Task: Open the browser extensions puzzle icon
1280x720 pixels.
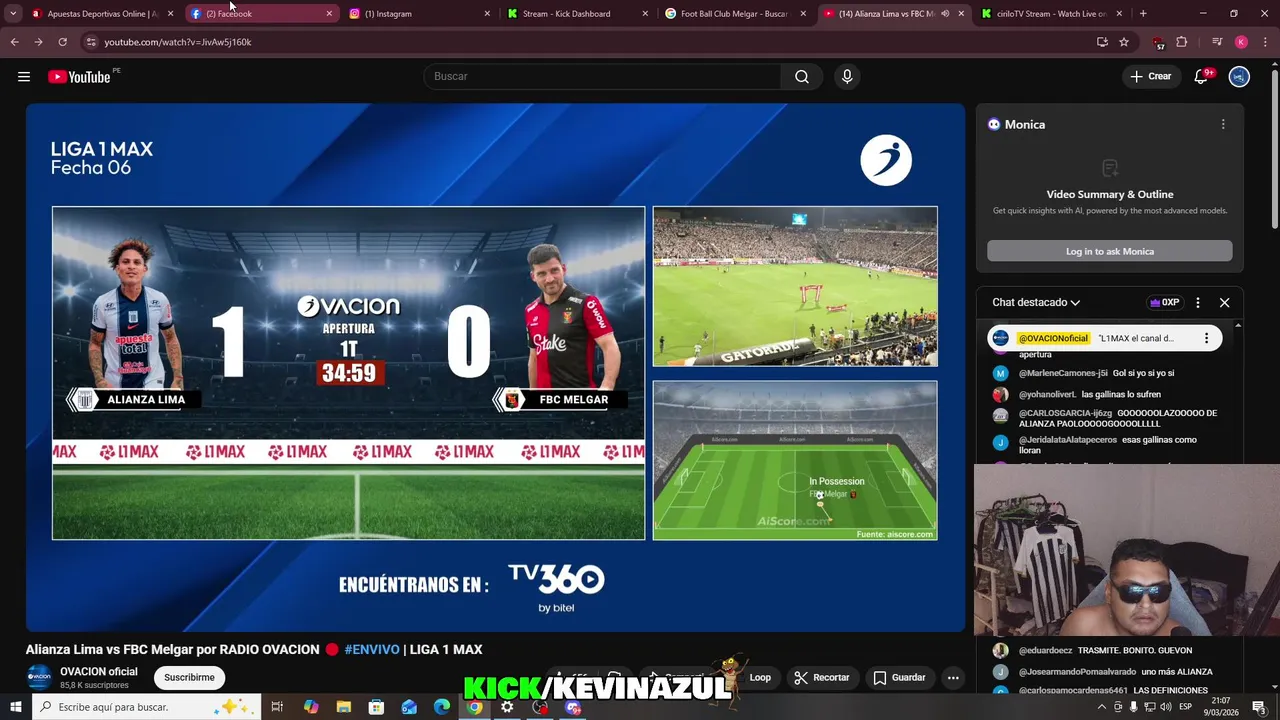Action: 1182,42
